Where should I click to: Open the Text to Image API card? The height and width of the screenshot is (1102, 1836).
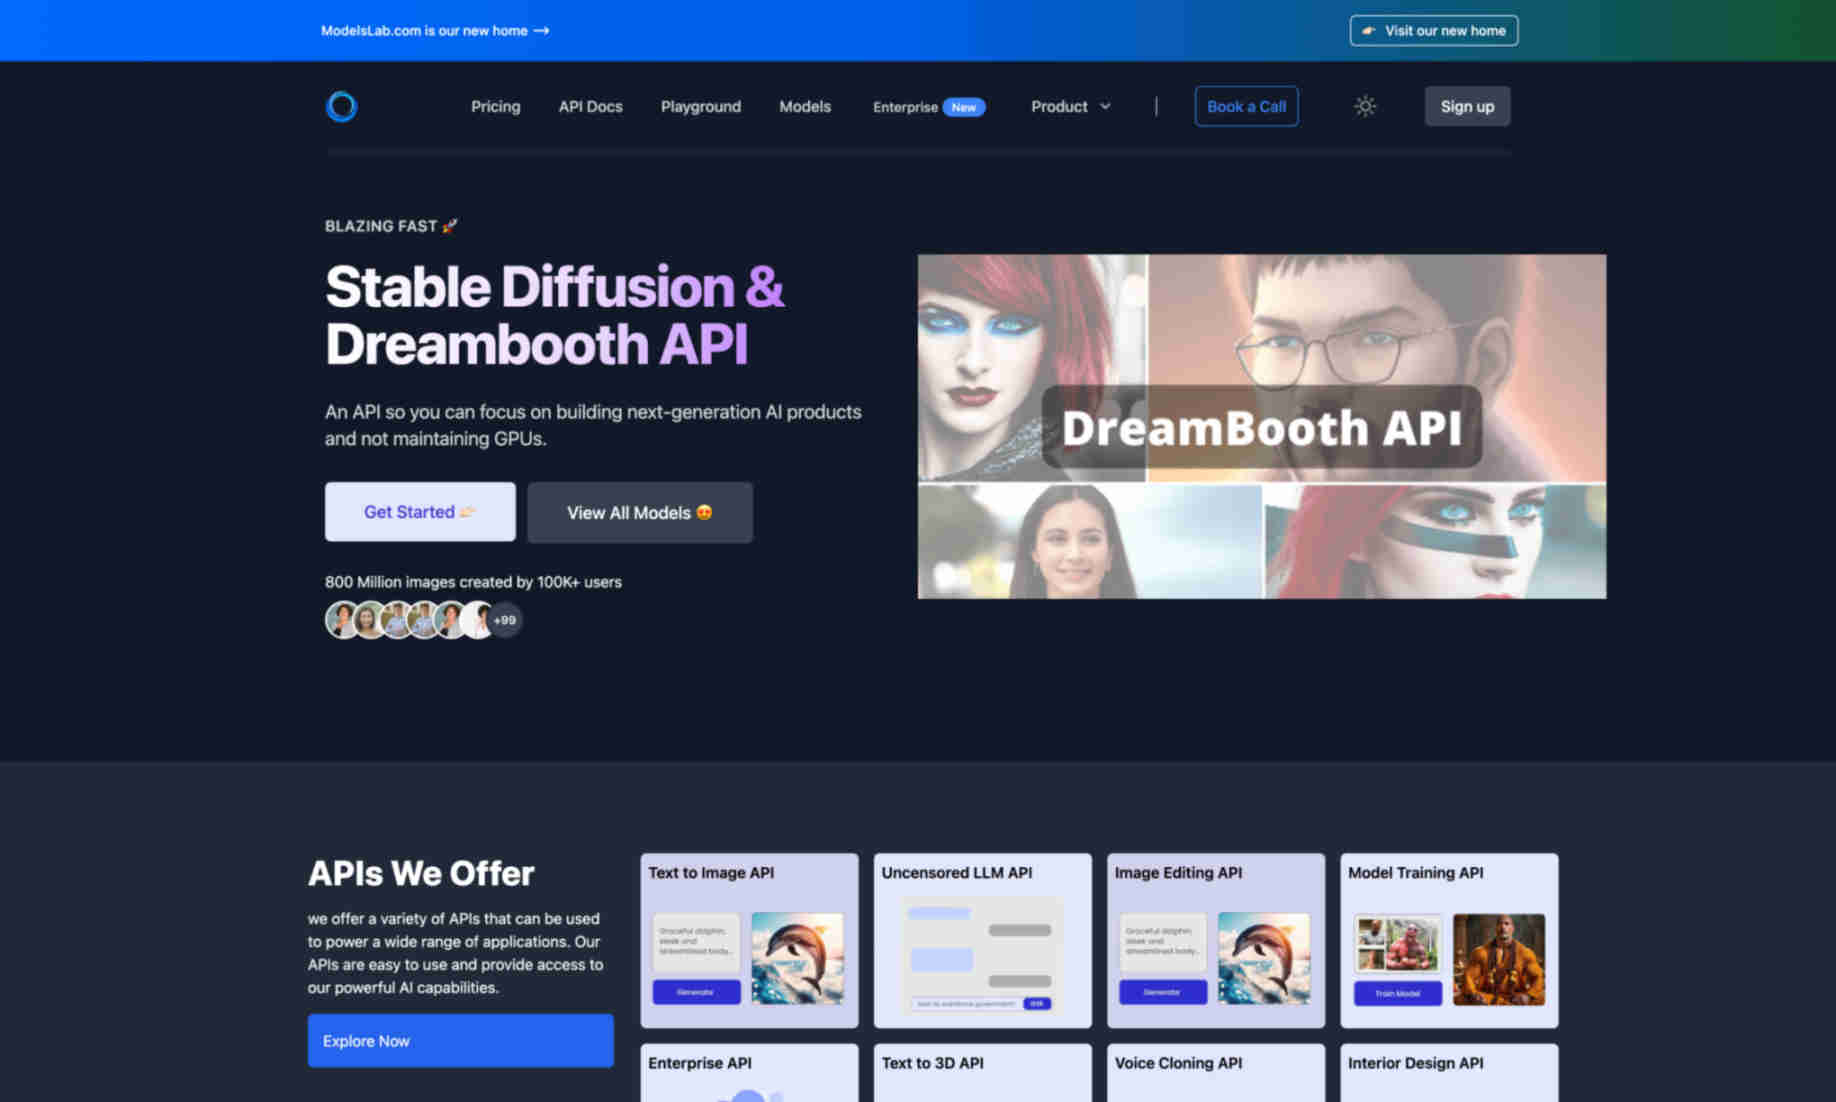click(749, 940)
